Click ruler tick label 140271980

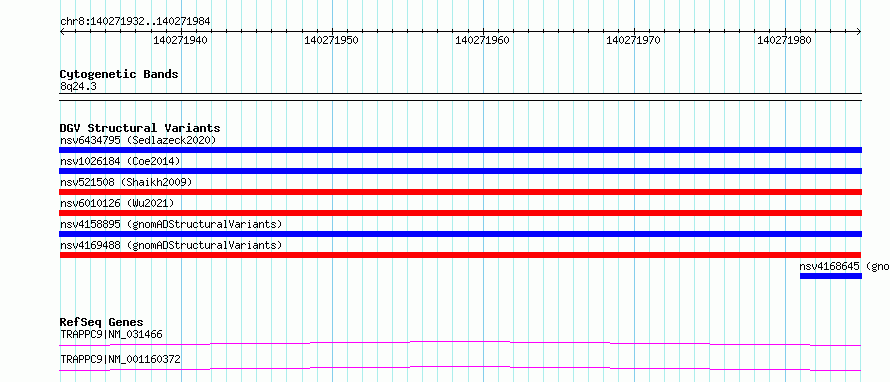[784, 41]
